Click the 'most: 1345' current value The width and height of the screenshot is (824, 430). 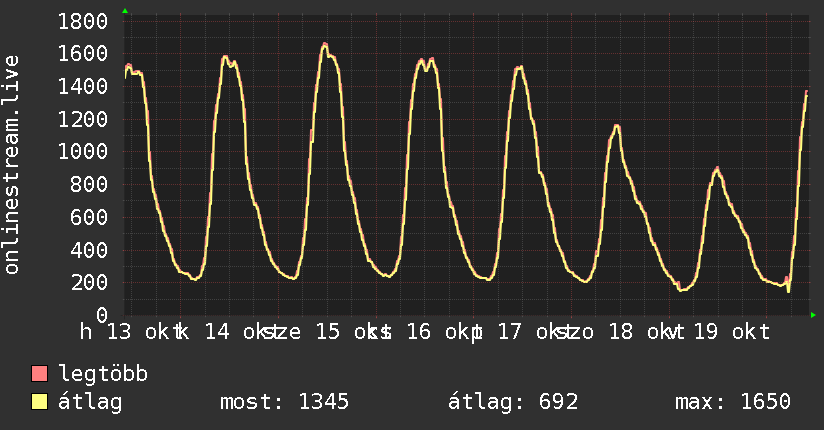tap(284, 402)
